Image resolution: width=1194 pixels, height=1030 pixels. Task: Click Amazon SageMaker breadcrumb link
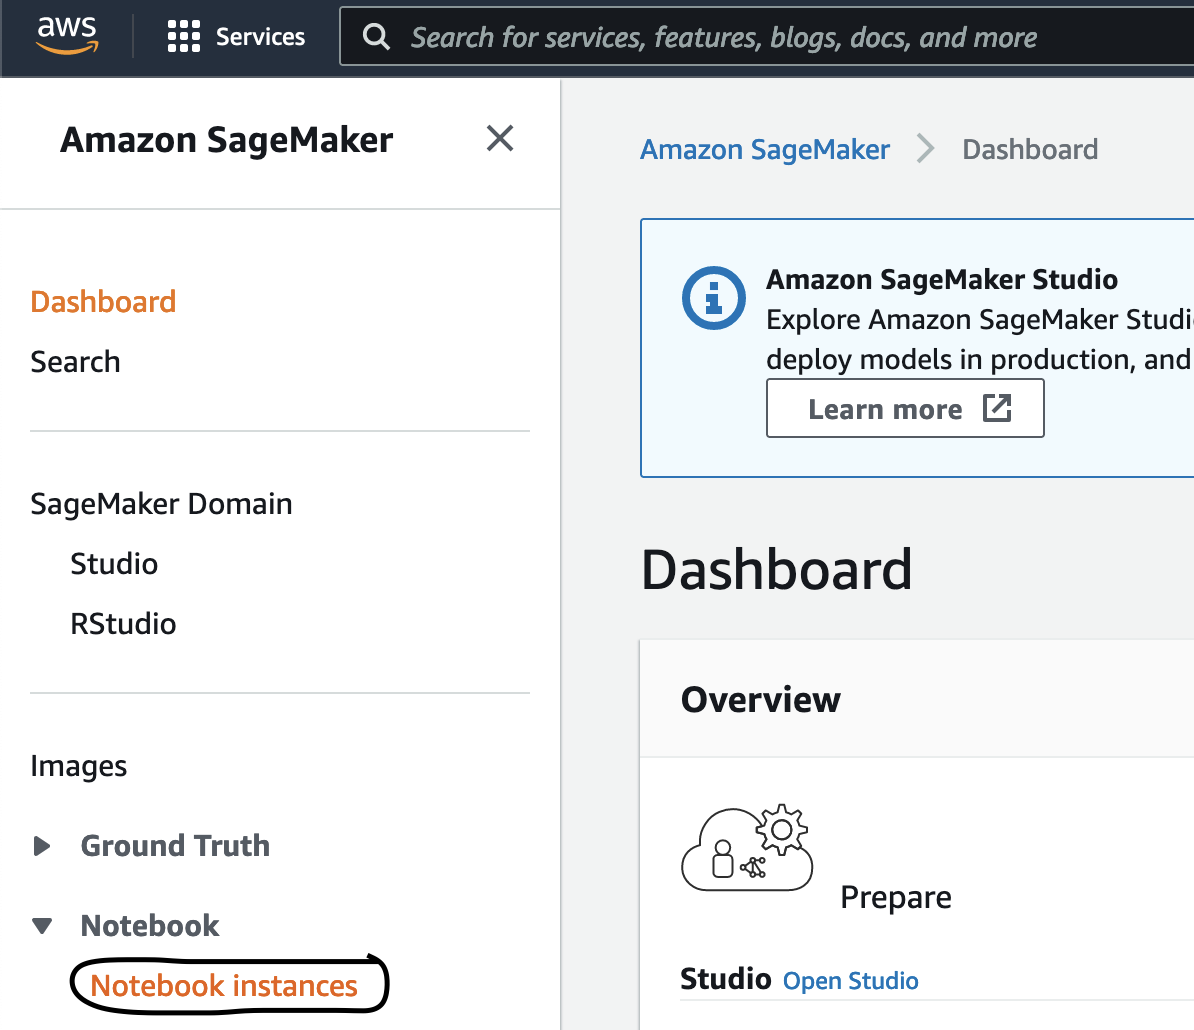[765, 150]
